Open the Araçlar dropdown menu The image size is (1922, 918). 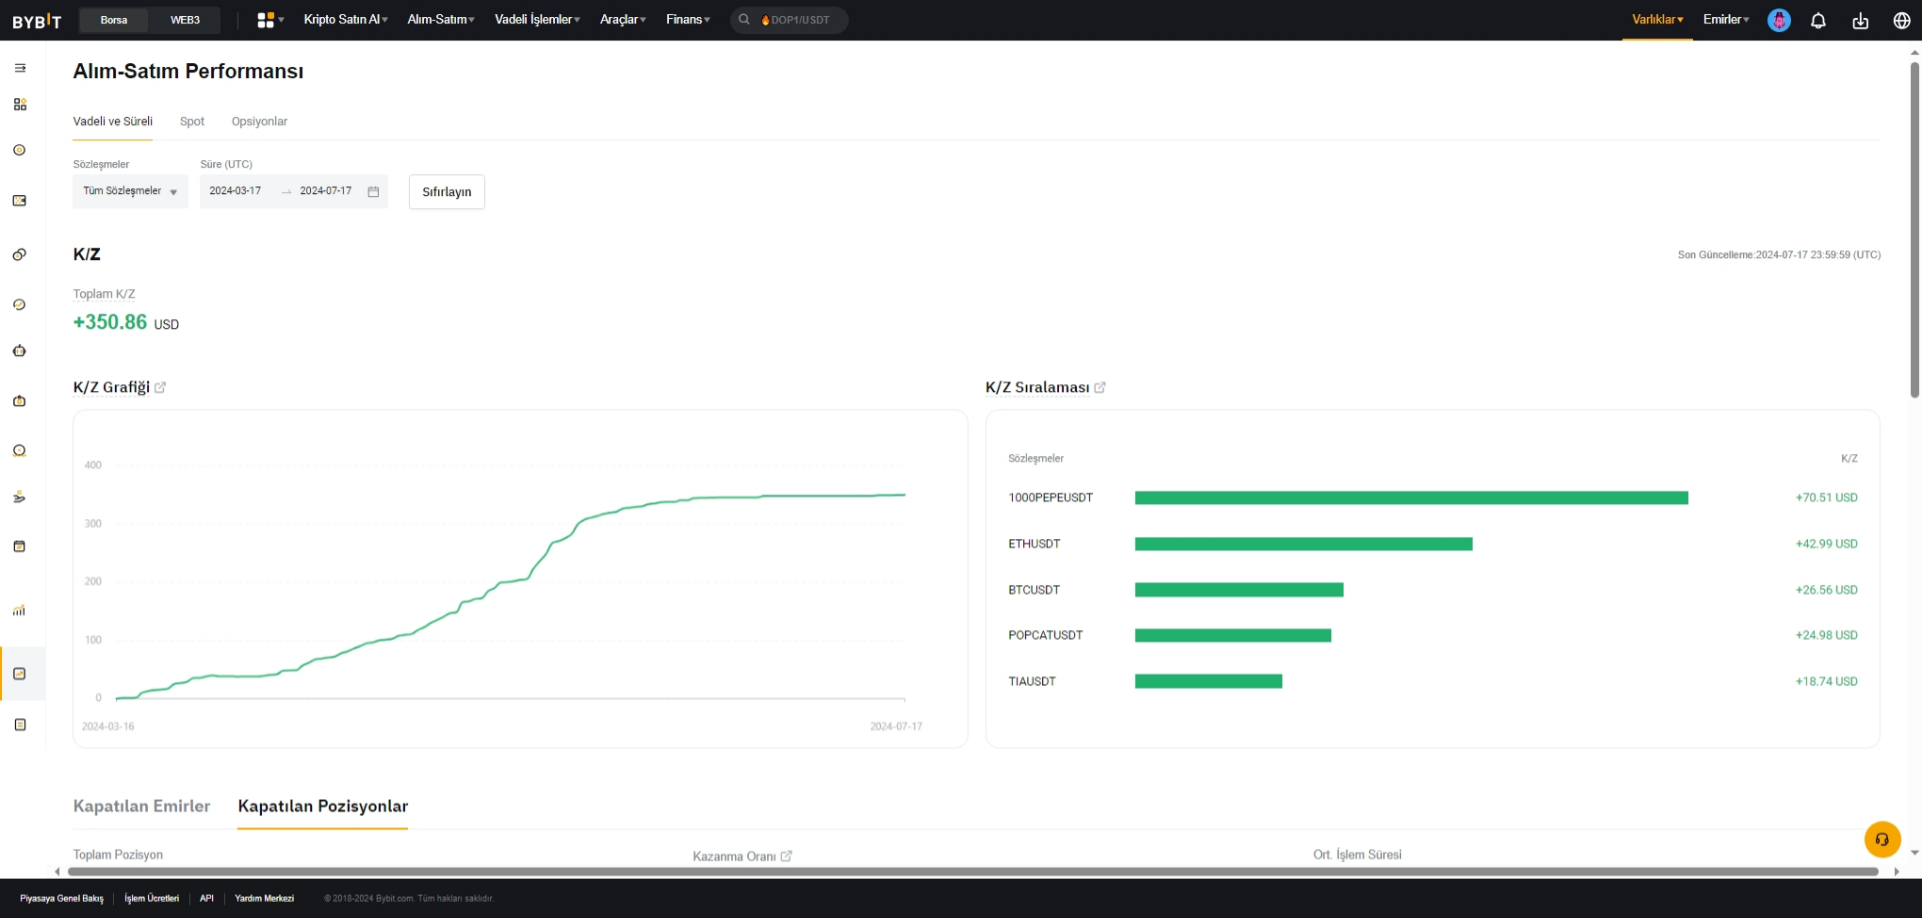623,20
